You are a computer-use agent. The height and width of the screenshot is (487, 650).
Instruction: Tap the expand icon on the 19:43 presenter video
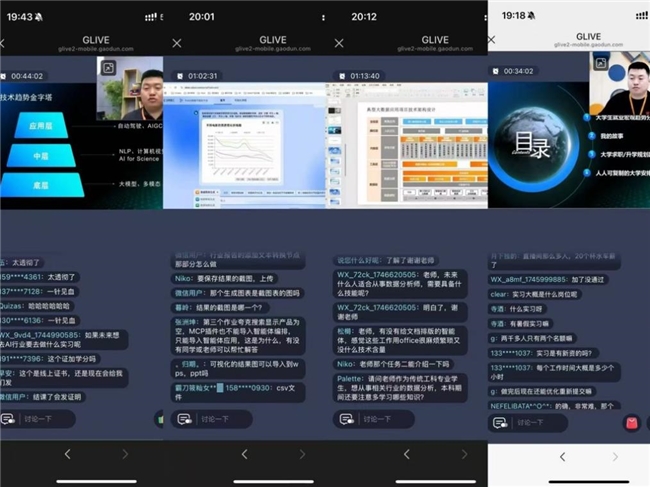(108, 68)
